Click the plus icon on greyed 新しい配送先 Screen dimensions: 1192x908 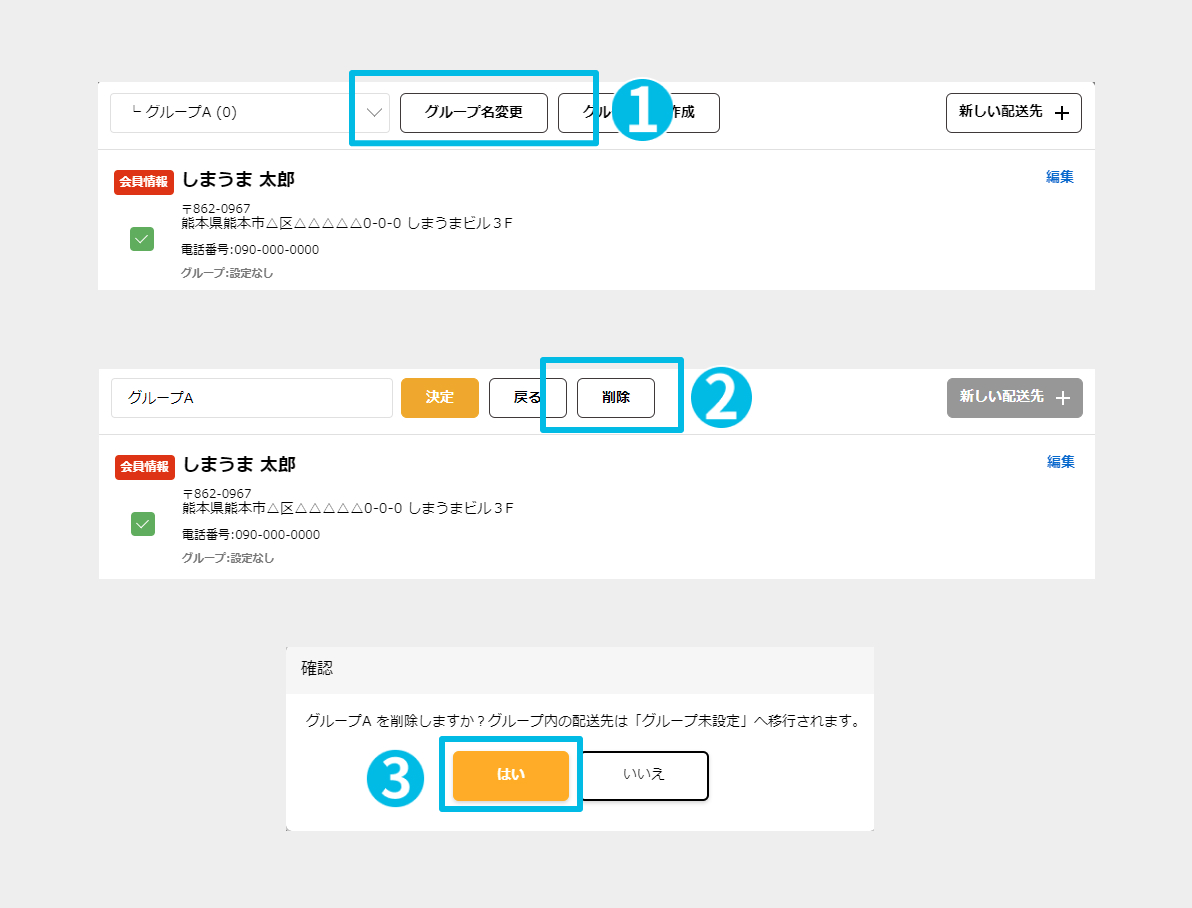(x=1063, y=398)
